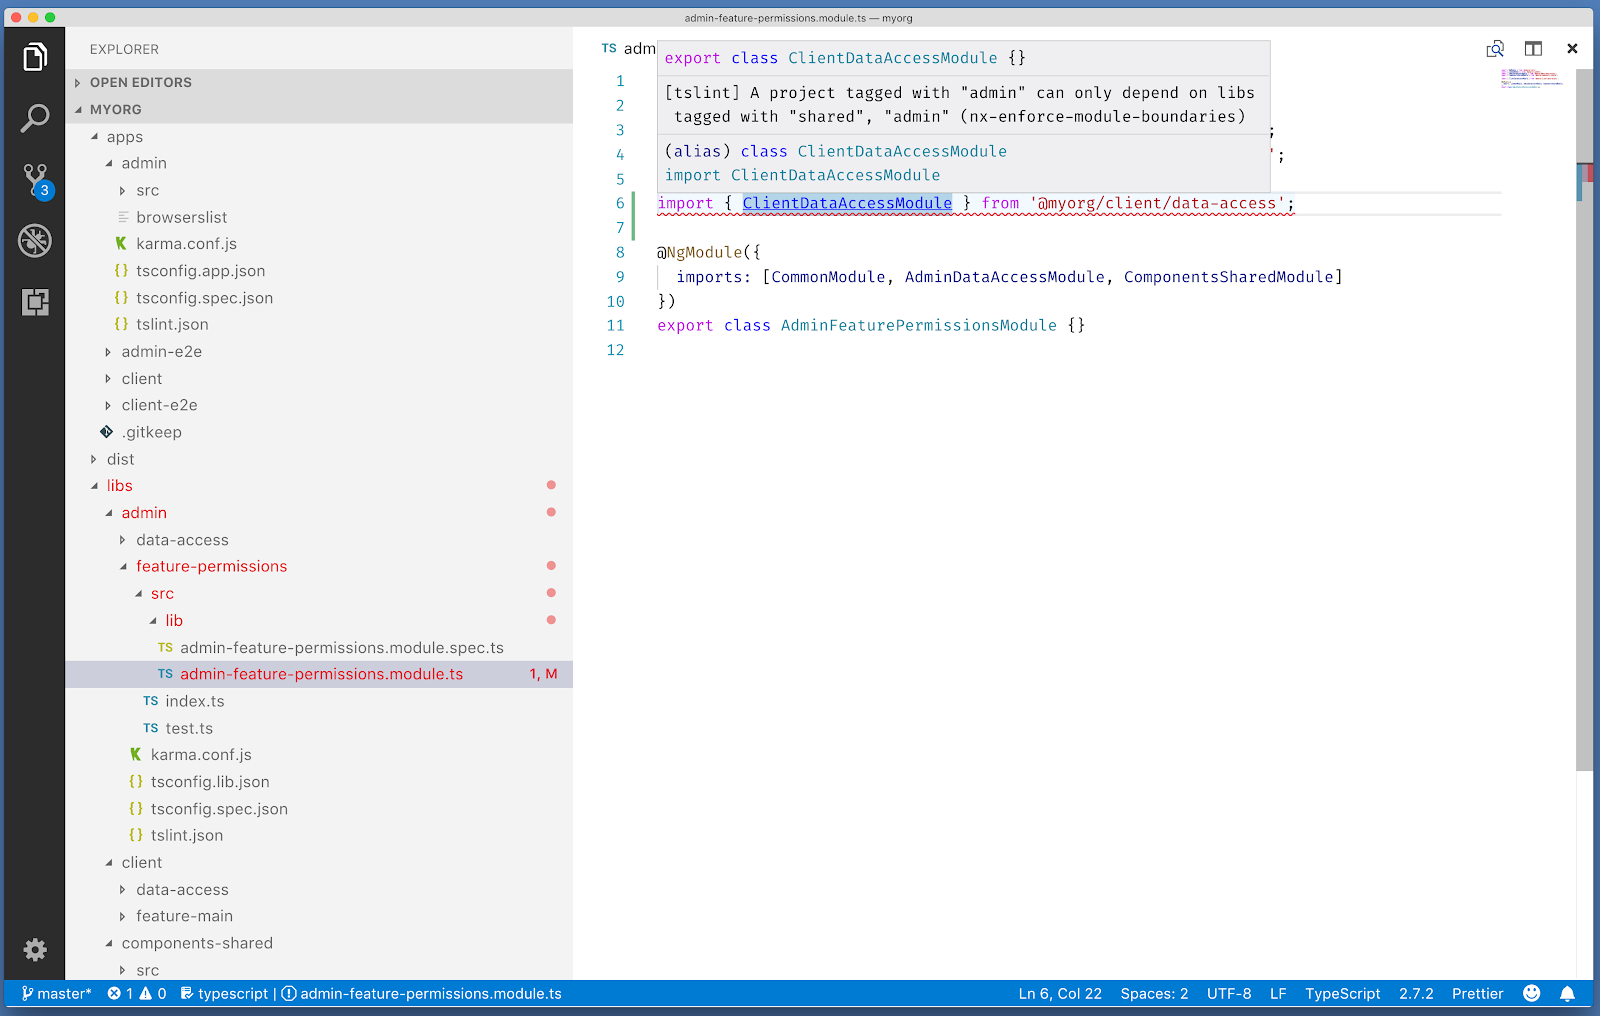Viewport: 1600px width, 1016px height.
Task: Change the TypeScript language mode
Action: point(1342,993)
